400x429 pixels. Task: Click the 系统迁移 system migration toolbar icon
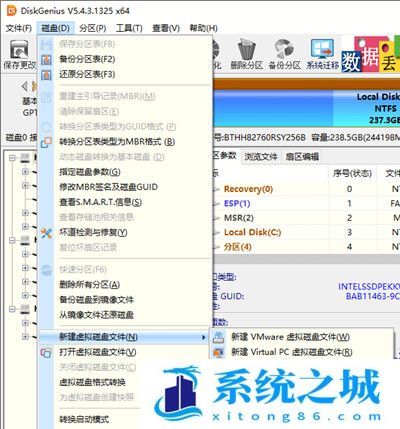pos(322,49)
